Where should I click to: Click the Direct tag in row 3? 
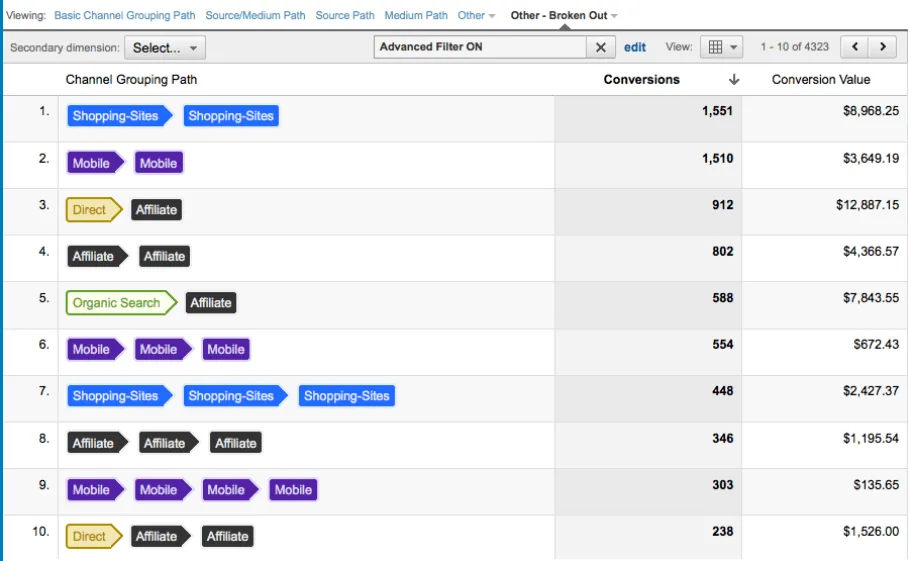click(93, 209)
